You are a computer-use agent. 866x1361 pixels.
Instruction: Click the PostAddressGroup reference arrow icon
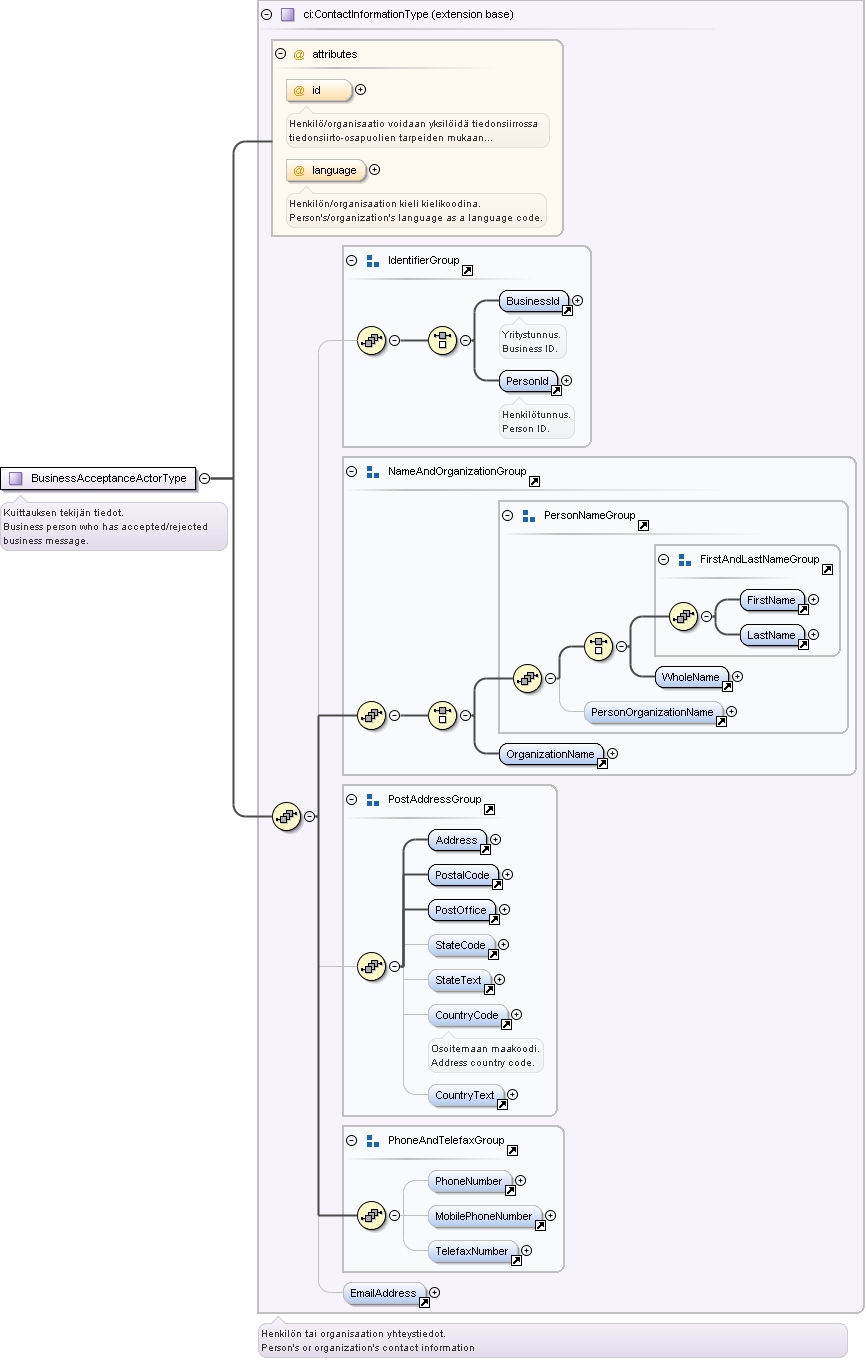[489, 810]
